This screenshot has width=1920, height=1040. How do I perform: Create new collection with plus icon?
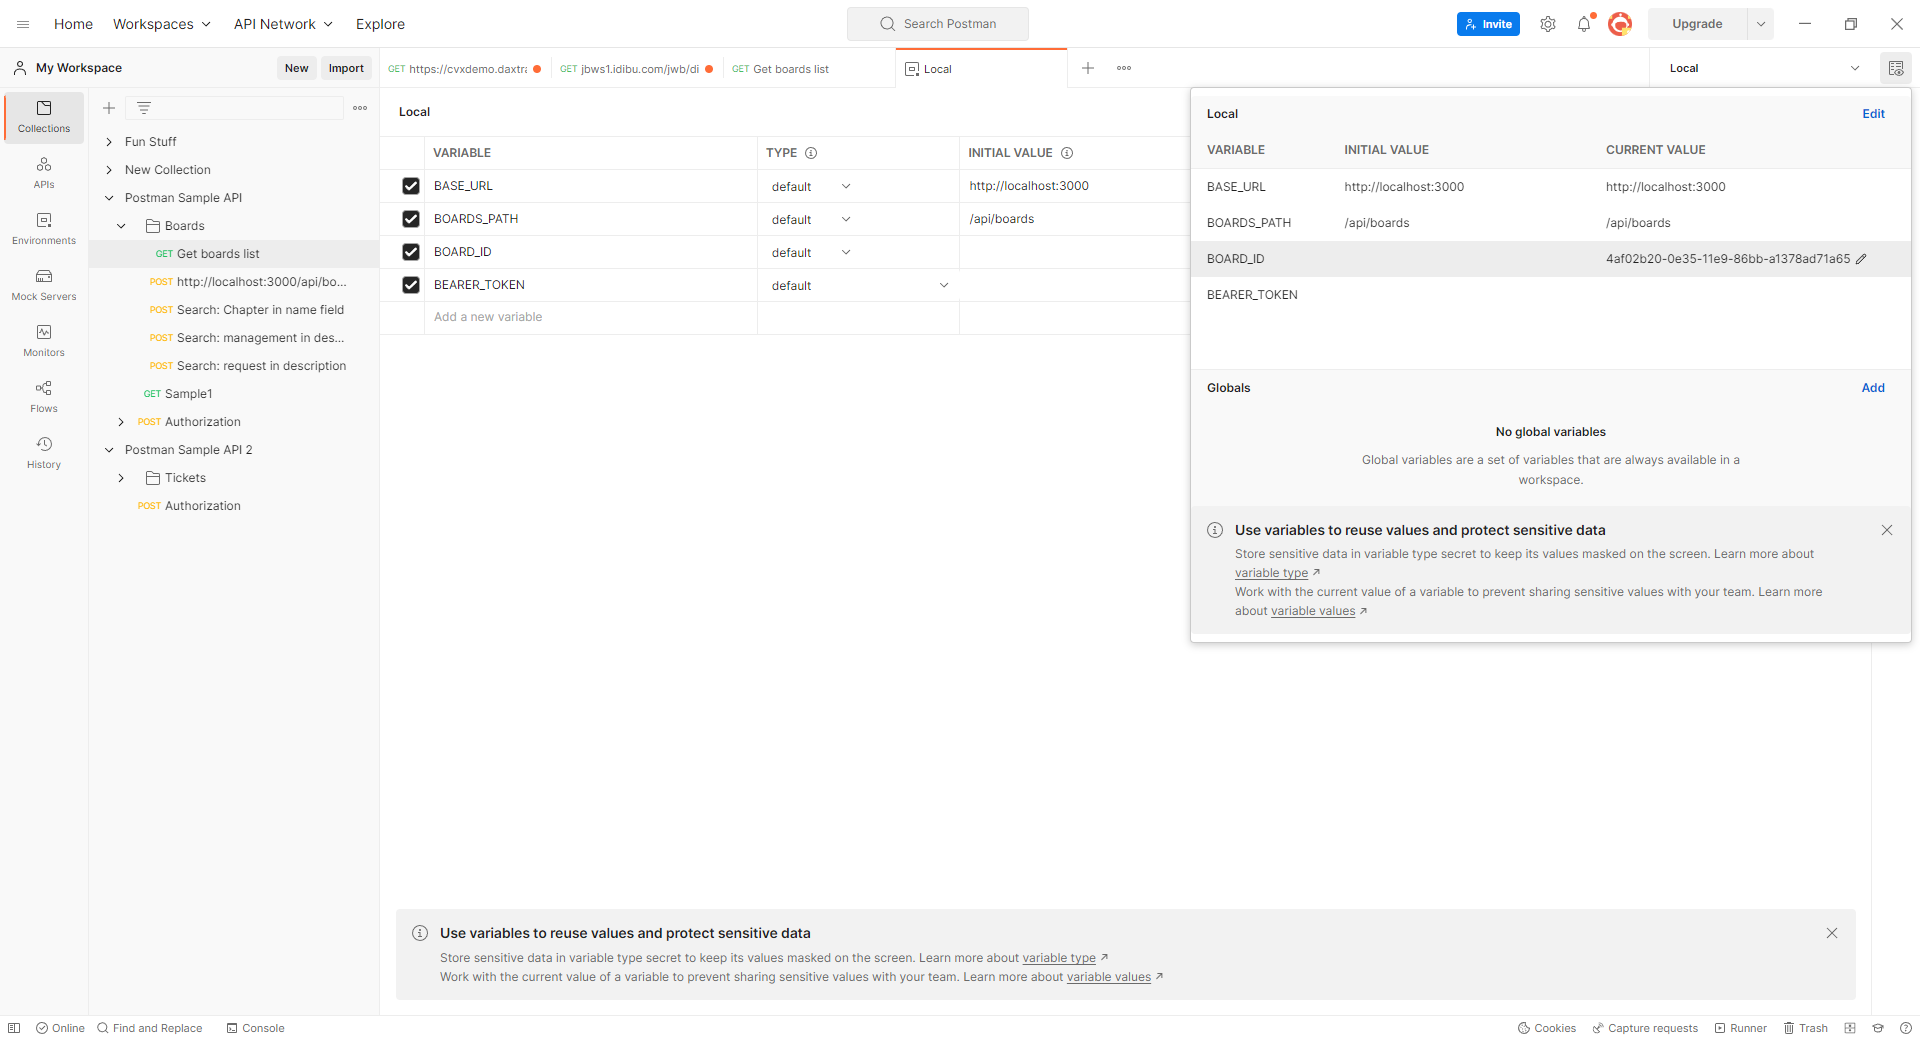pyautogui.click(x=109, y=108)
